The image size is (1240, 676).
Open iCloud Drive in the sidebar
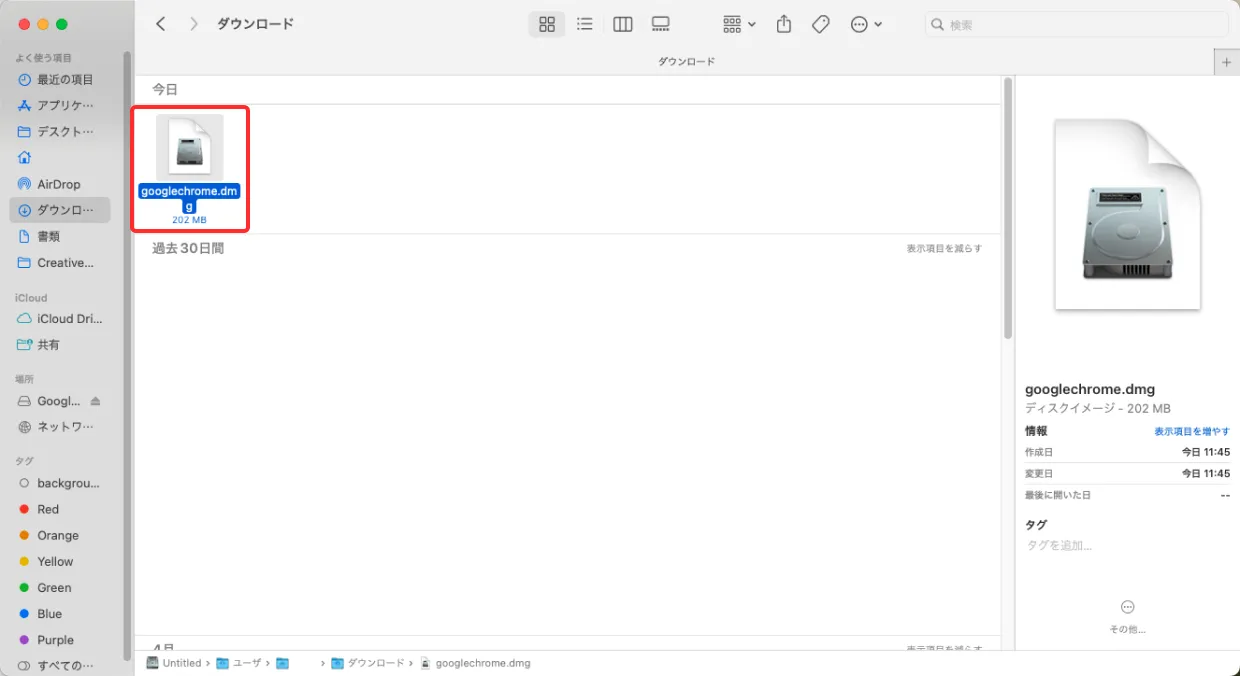(59, 319)
